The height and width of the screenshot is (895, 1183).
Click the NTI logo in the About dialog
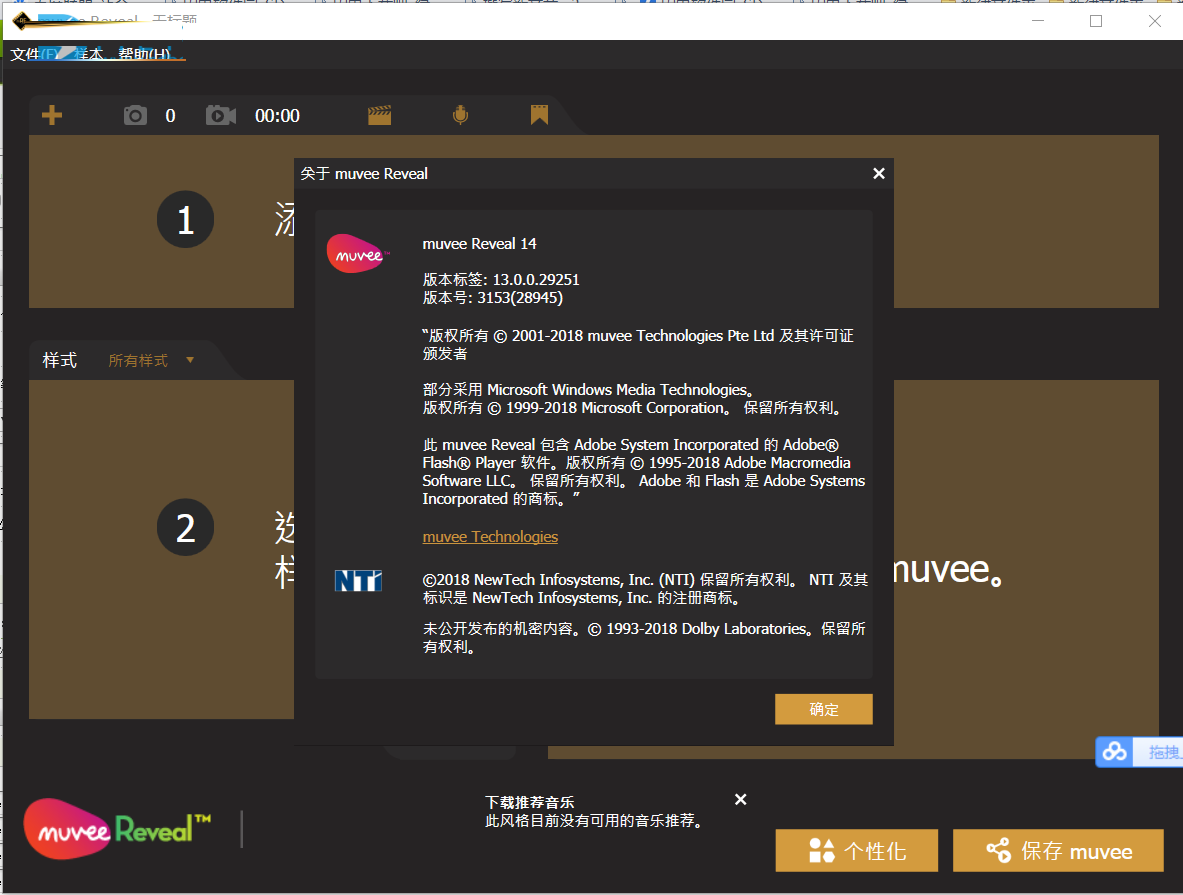pos(358,581)
